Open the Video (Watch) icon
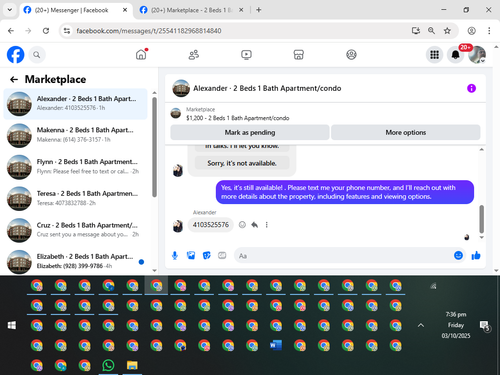The image size is (500, 375). coord(246,54)
